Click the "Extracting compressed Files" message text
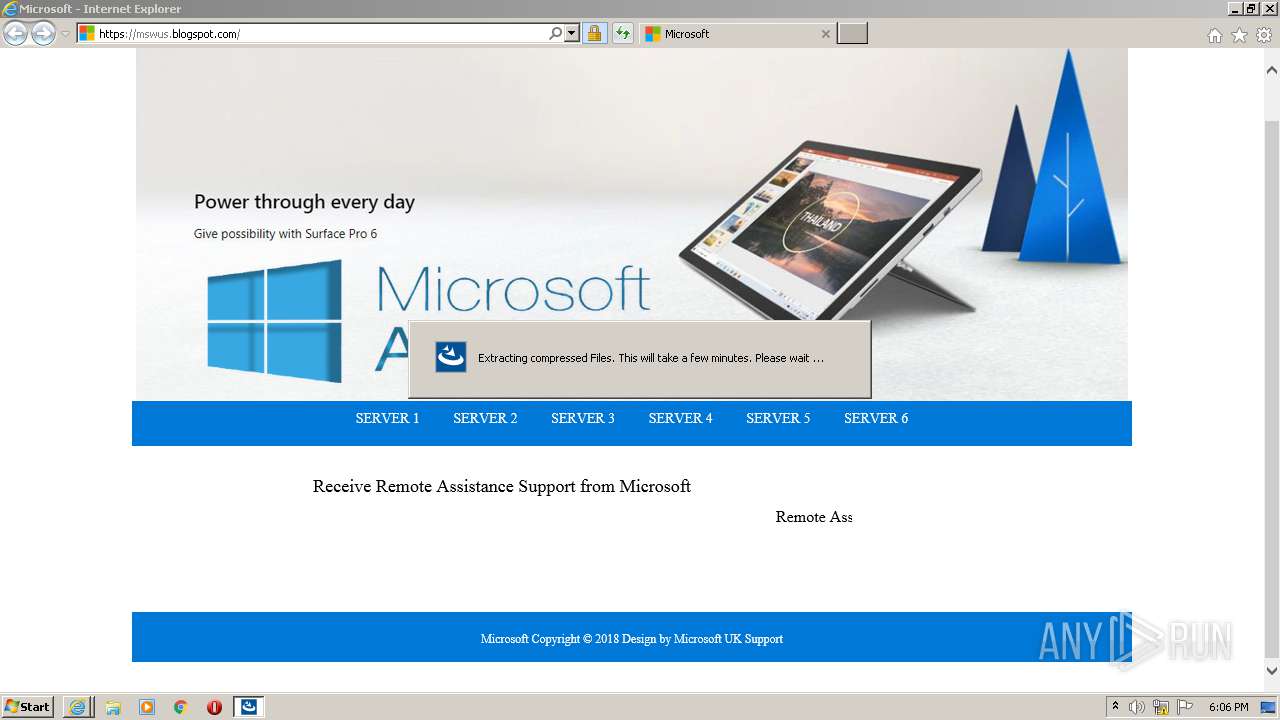Image resolution: width=1280 pixels, height=720 pixels. [651, 358]
